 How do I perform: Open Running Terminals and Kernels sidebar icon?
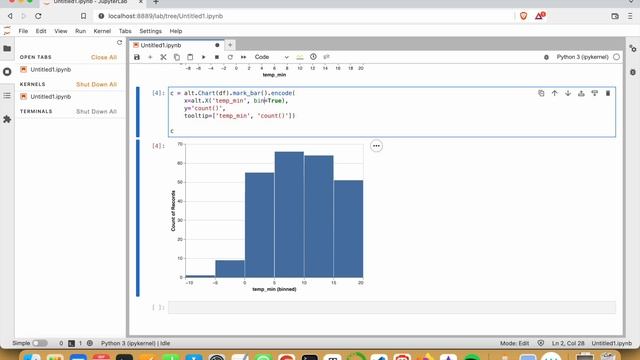[x=7, y=72]
